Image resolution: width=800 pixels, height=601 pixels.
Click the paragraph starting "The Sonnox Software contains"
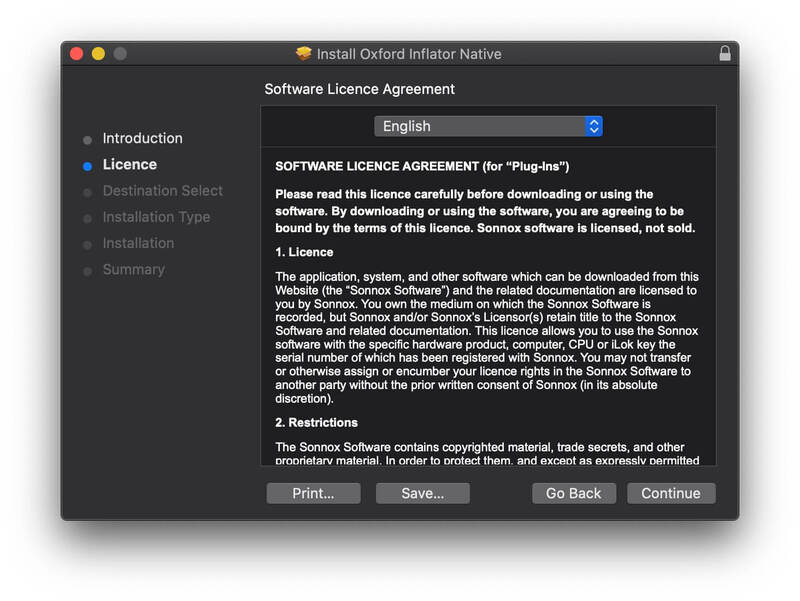487,453
